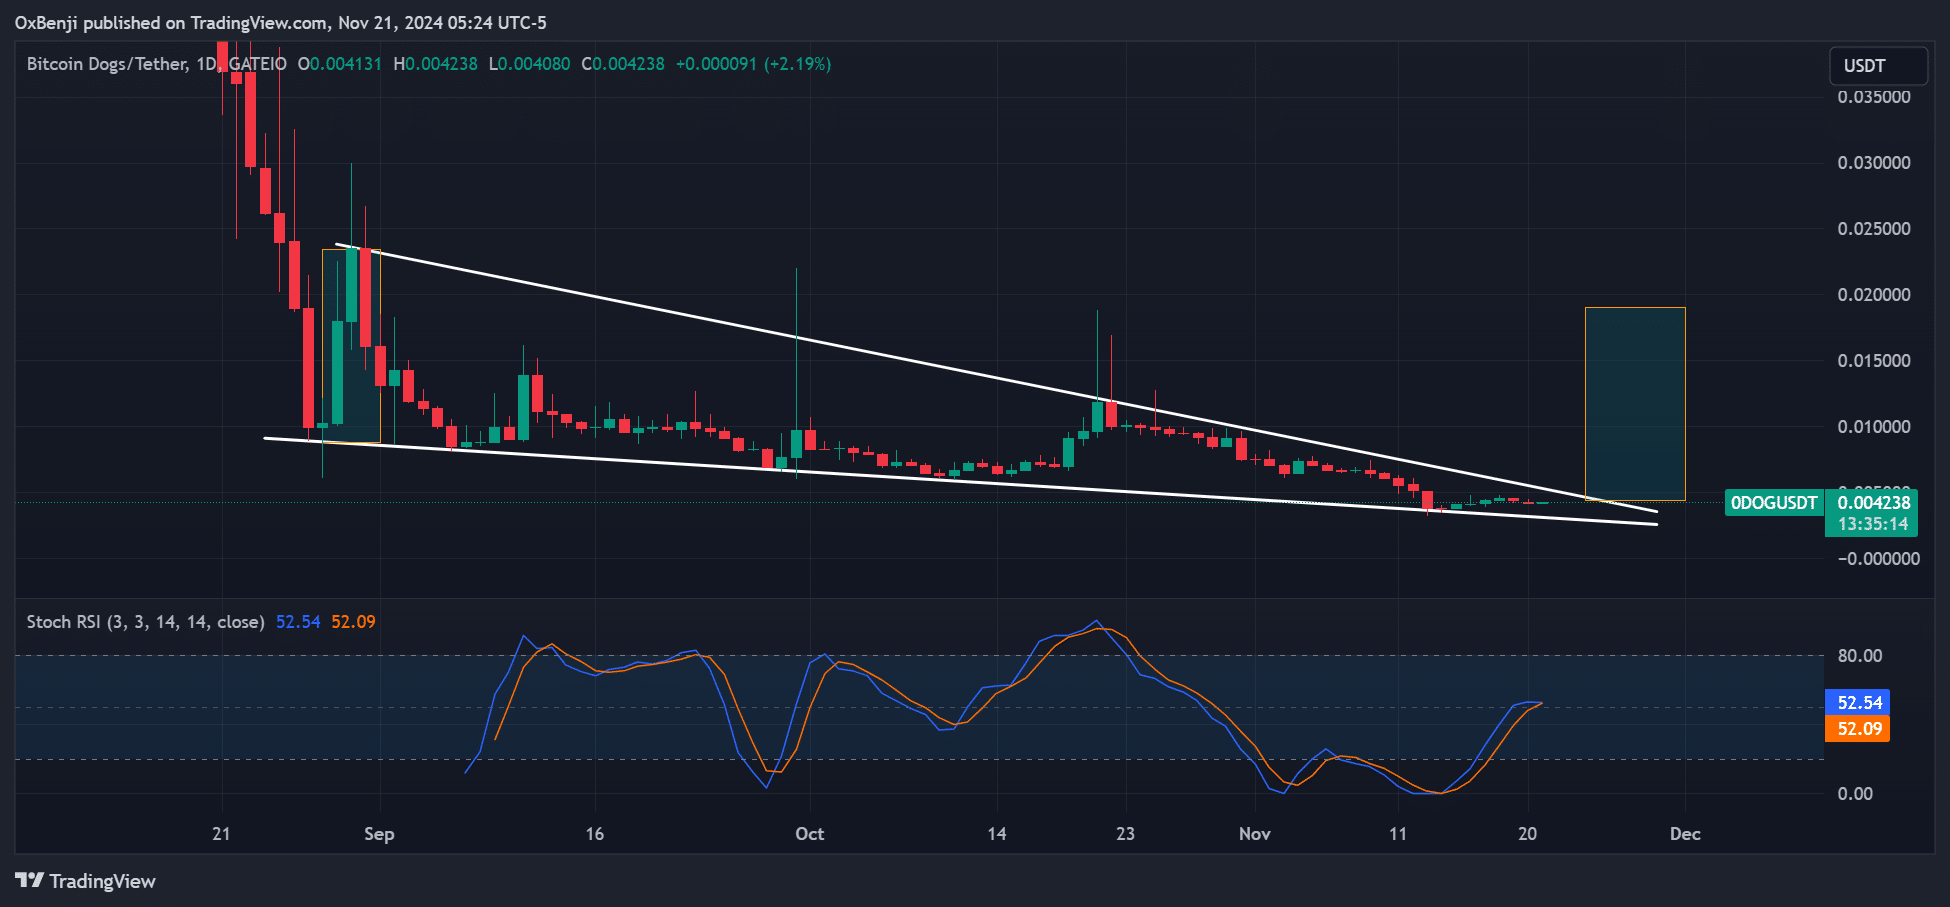This screenshot has height=907, width=1950.
Task: Click the Stoch RSI blue value 52.54 badge
Action: point(1859,703)
